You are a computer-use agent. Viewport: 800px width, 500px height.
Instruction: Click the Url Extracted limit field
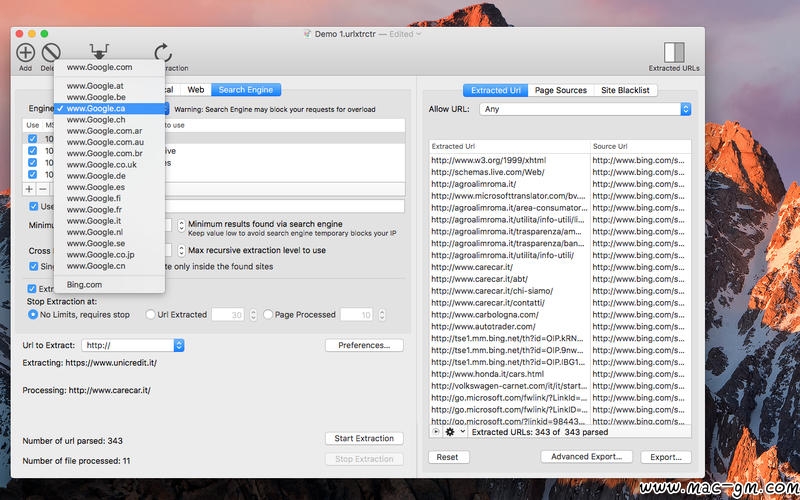click(228, 314)
